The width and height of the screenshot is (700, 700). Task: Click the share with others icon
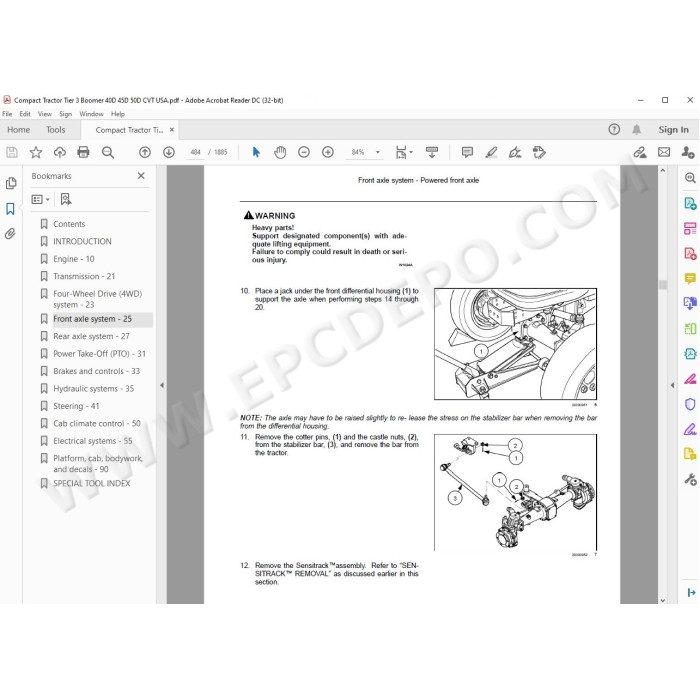[688, 152]
